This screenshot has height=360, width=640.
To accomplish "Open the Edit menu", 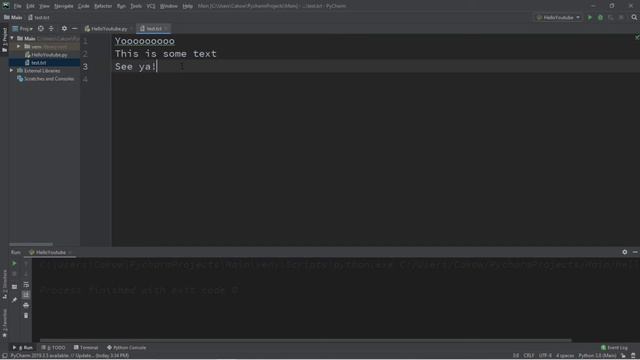I will 31,6.
